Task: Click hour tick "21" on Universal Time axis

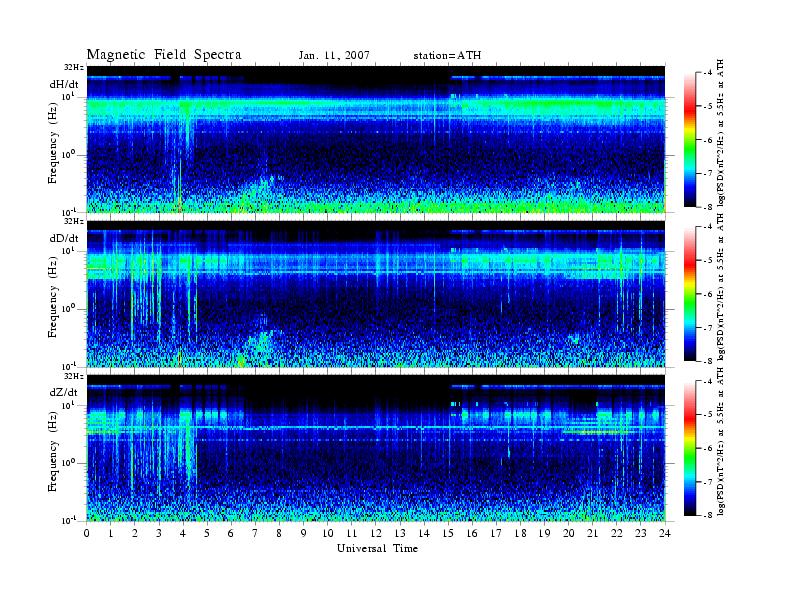Action: pos(592,534)
